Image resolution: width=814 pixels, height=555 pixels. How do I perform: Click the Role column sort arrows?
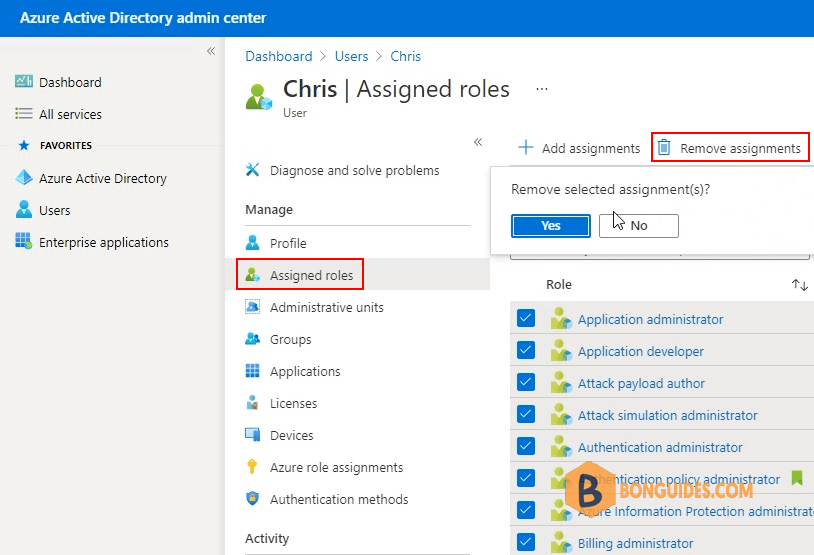click(x=799, y=285)
